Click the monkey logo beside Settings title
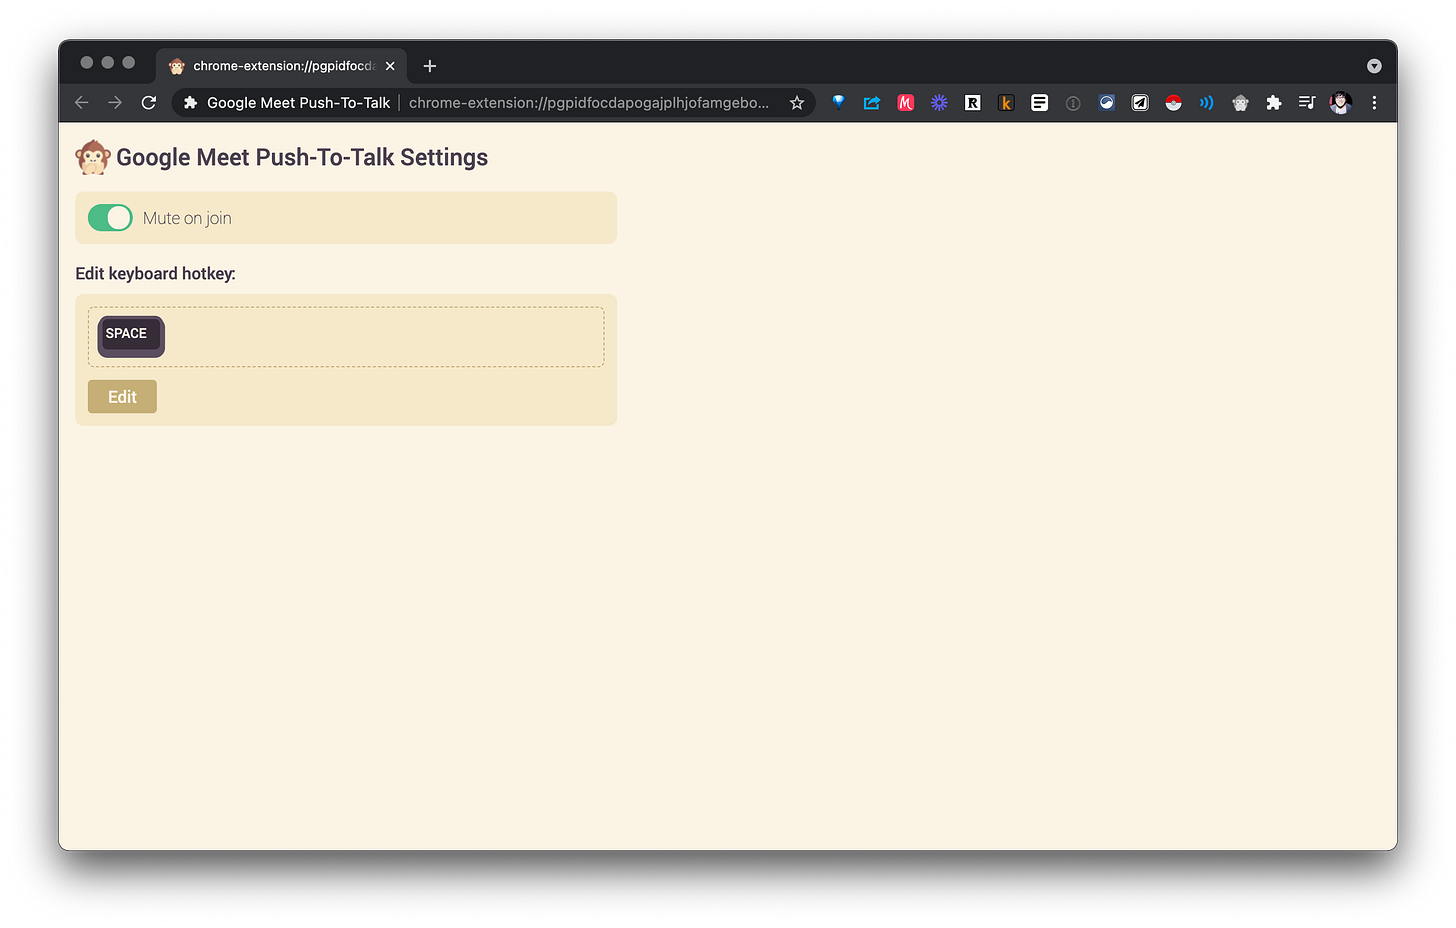The height and width of the screenshot is (928, 1456). pyautogui.click(x=93, y=157)
